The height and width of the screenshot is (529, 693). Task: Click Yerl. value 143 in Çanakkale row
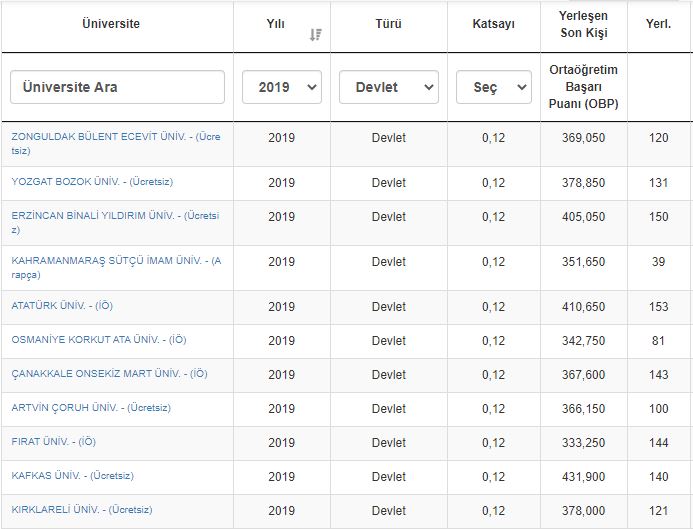coord(659,374)
